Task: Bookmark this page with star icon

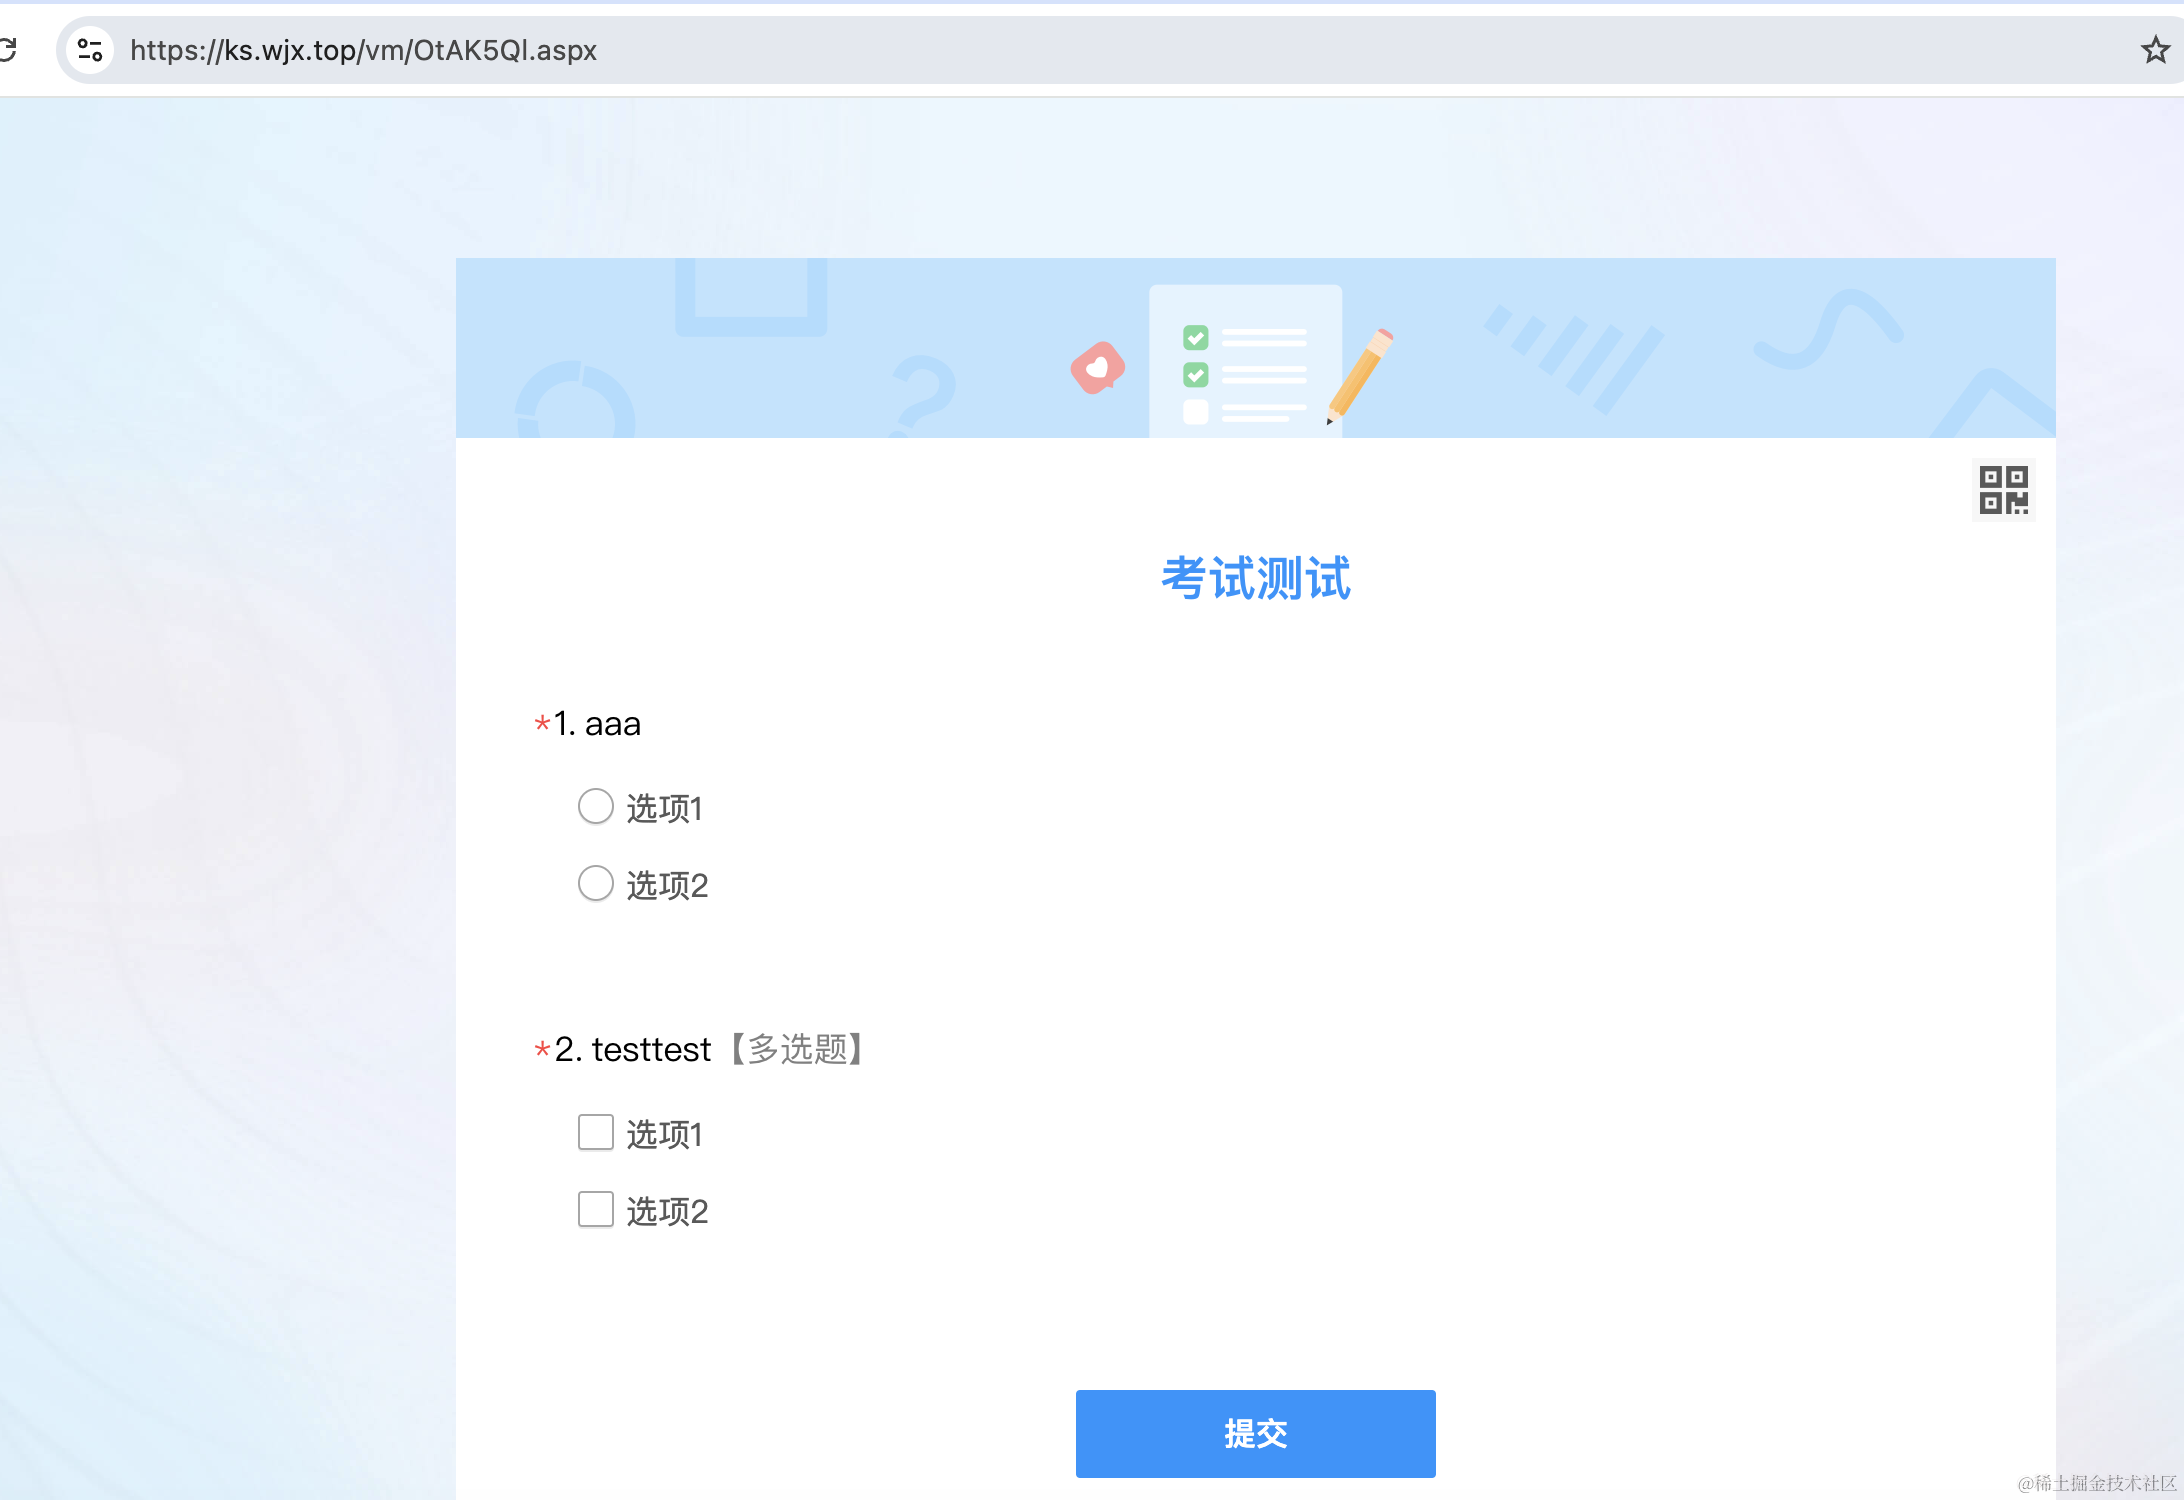Action: pos(2155,50)
